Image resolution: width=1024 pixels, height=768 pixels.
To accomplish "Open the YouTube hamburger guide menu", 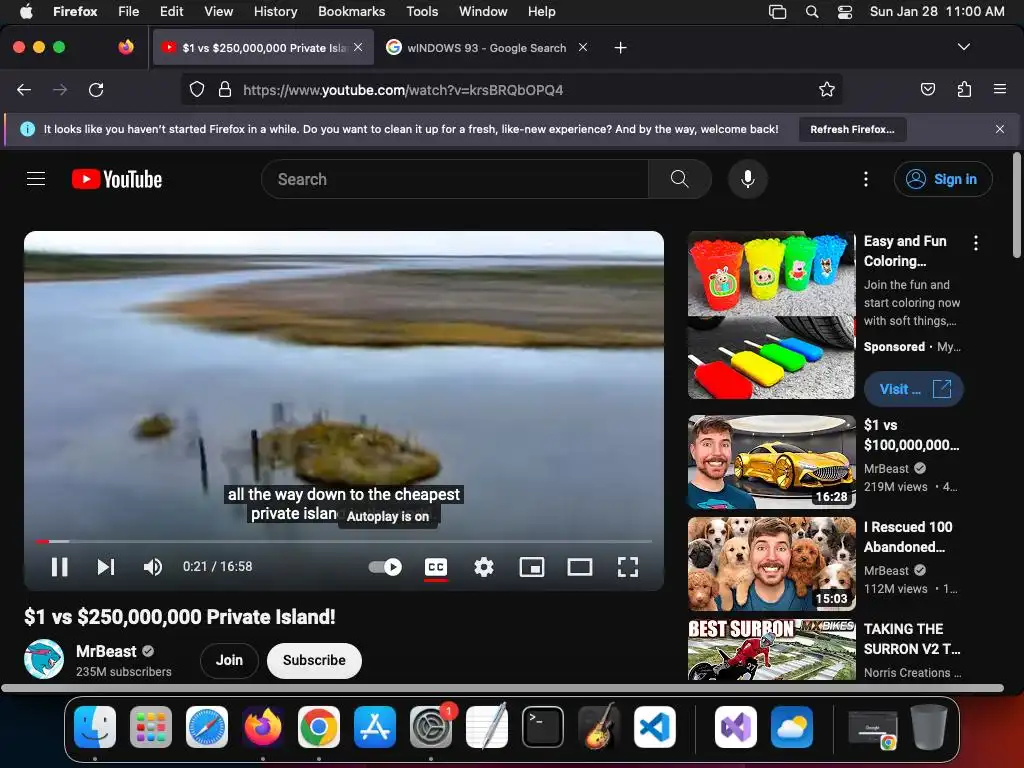I will click(36, 179).
